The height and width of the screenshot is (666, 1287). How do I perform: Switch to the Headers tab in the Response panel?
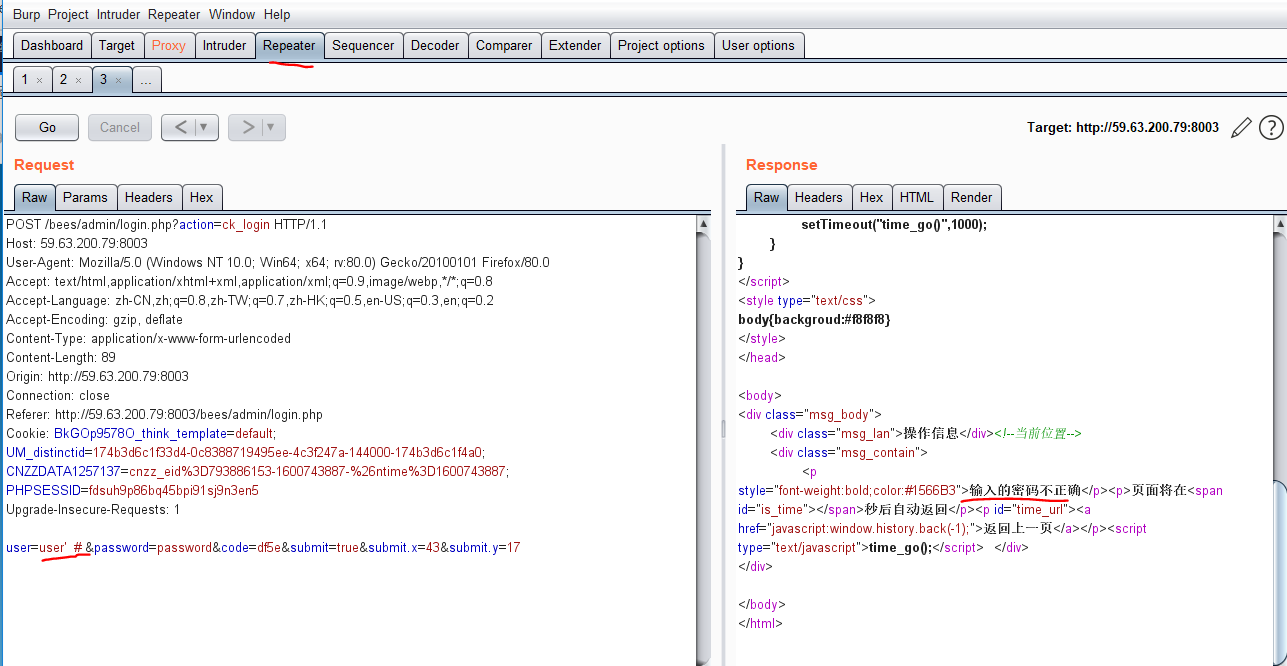(819, 197)
